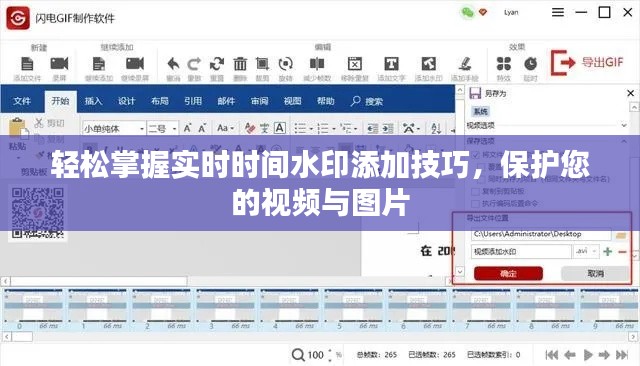Click the export folder path field
Viewport: 640px width, 366px height.
[x=541, y=234]
